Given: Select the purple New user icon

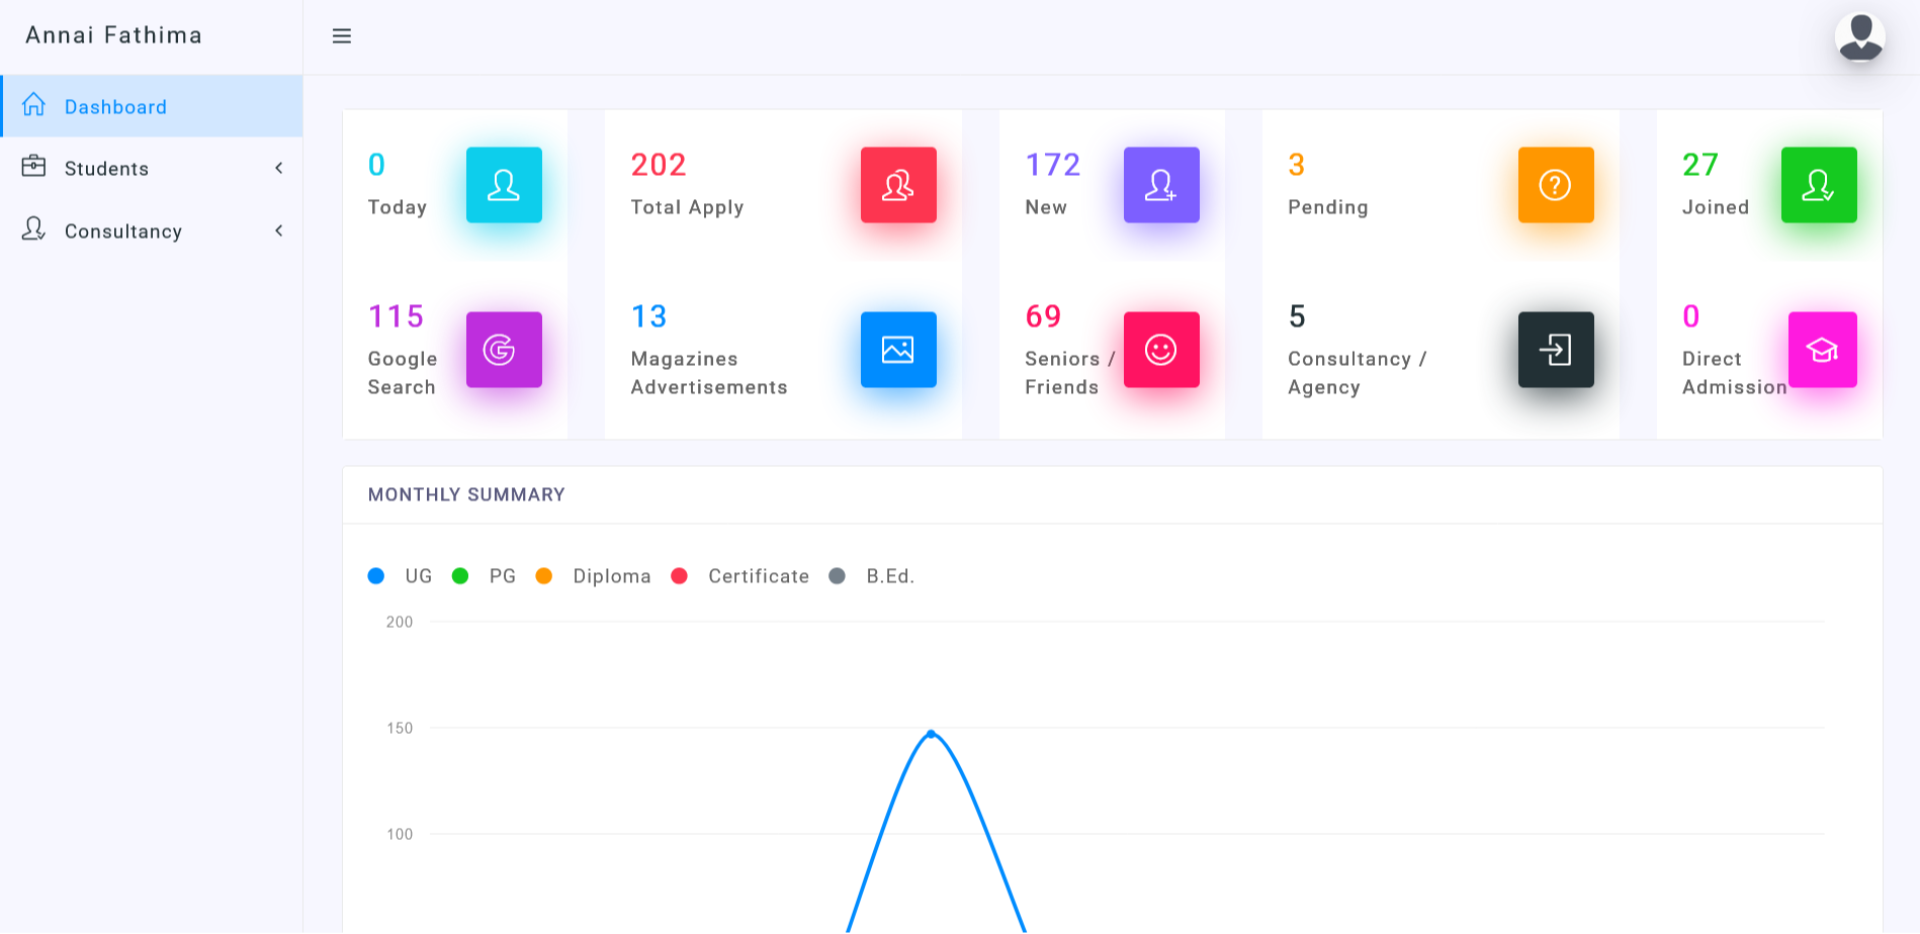Looking at the screenshot, I should (1160, 185).
